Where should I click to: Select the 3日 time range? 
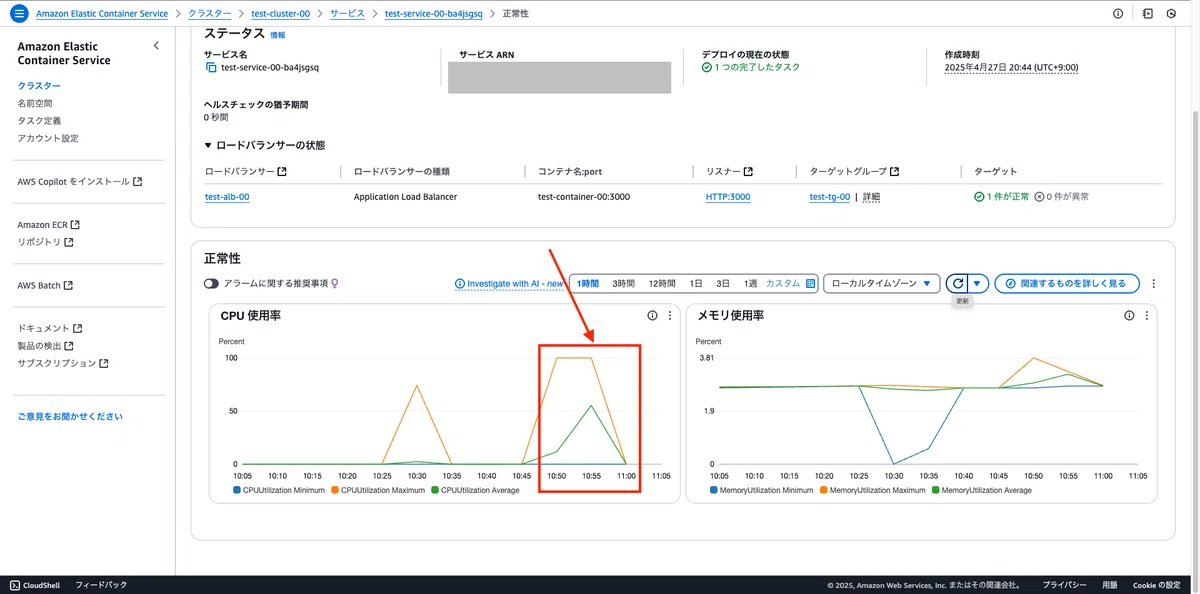(x=723, y=284)
